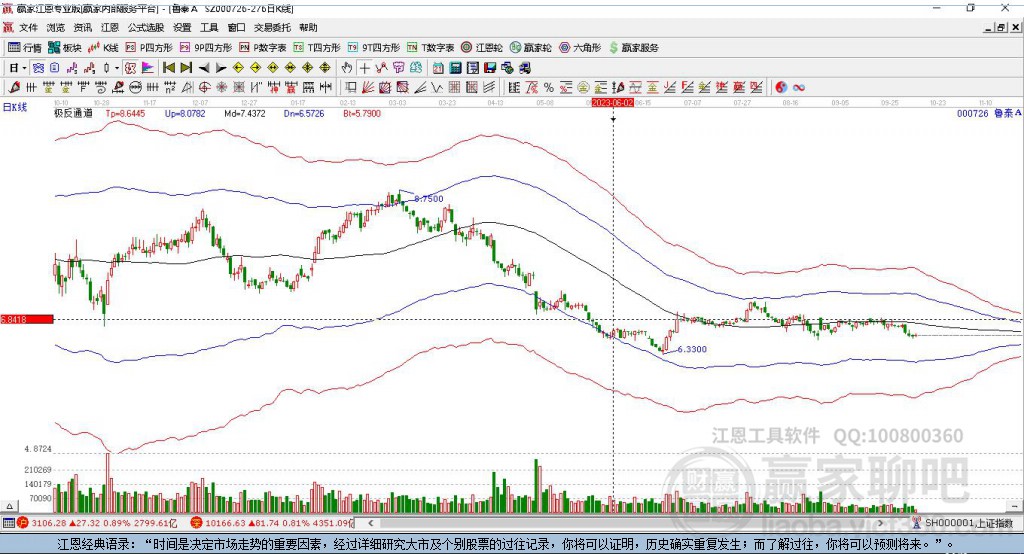Screen dimensions: 1024x554
Task: Open the 江恩轮 Gann wheel
Action: 482,48
